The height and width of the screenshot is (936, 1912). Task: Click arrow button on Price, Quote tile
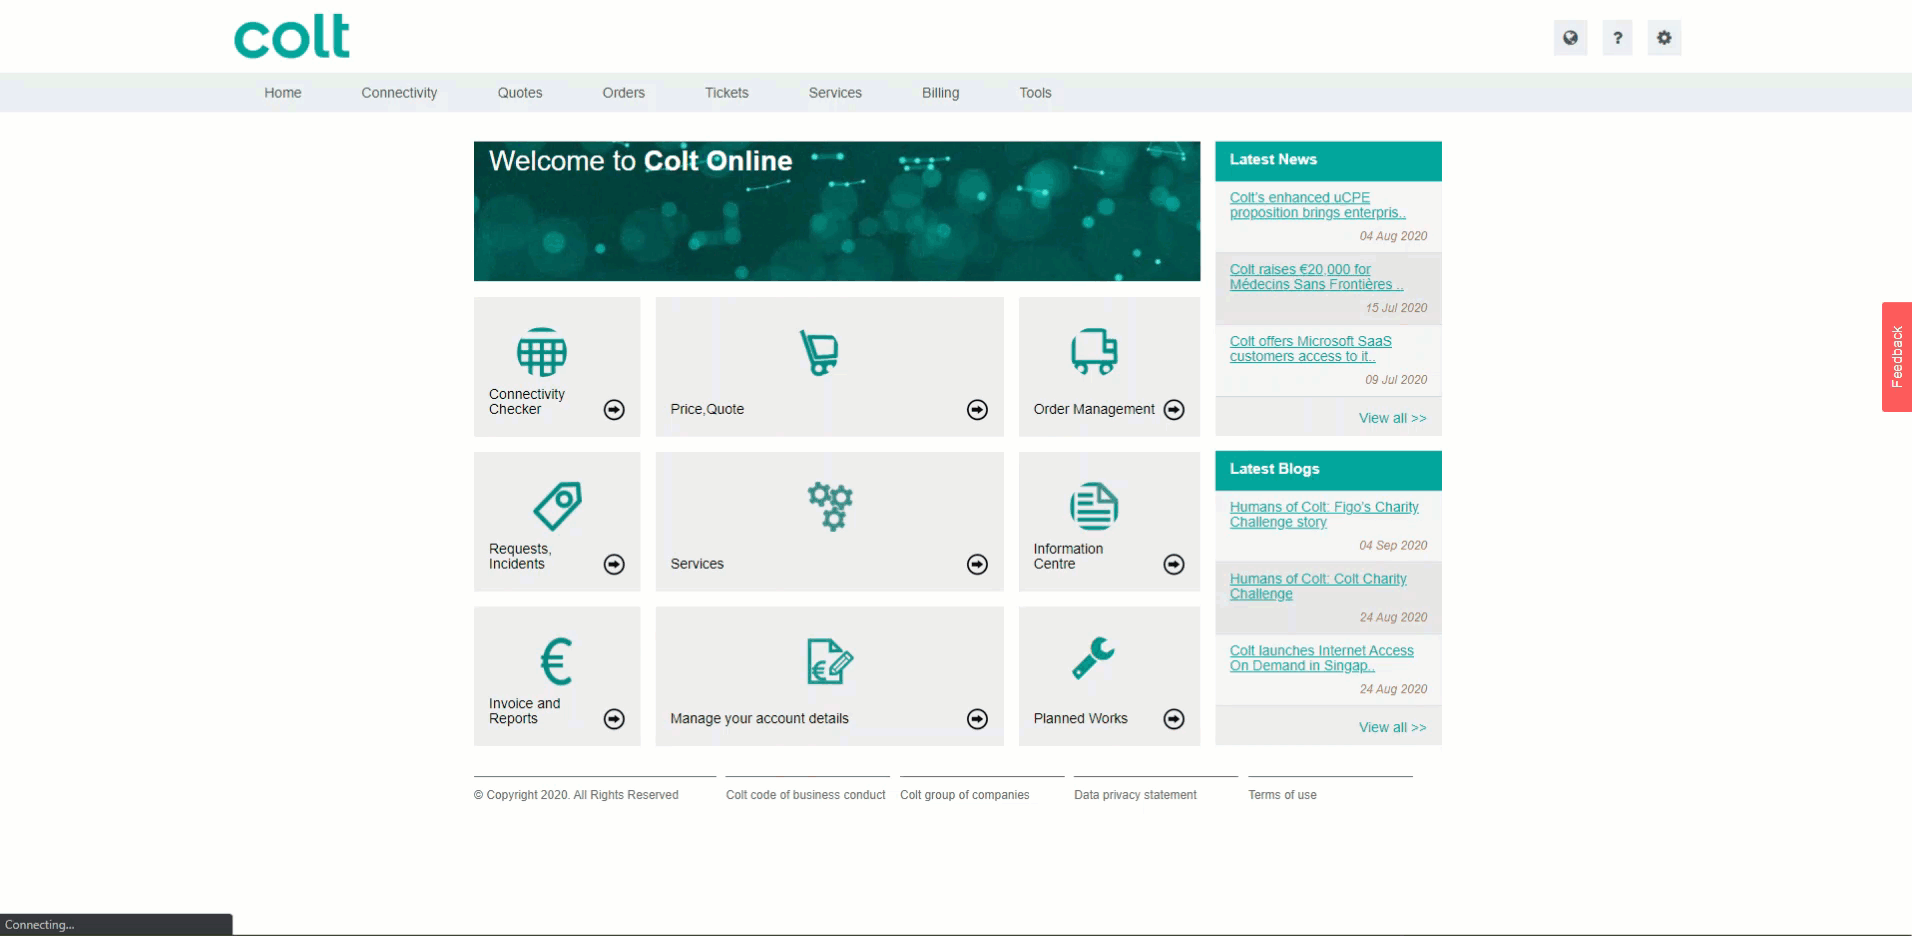tap(977, 410)
